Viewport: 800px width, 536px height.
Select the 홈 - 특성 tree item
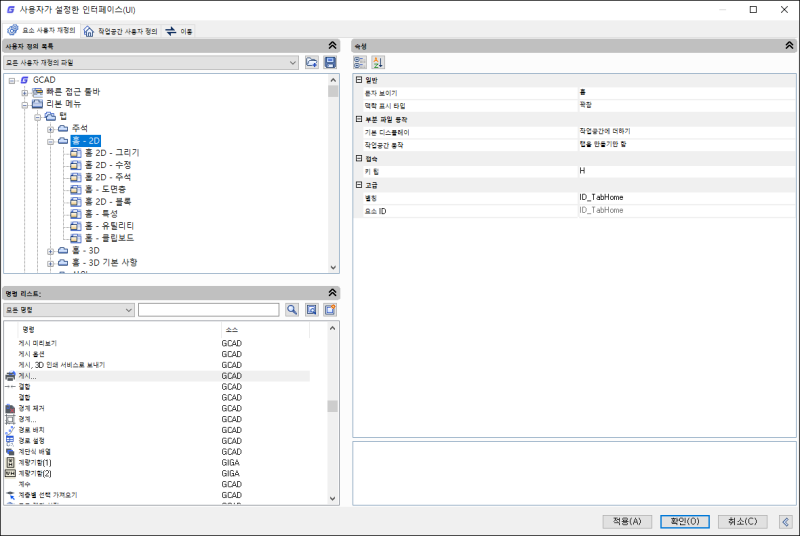101,214
